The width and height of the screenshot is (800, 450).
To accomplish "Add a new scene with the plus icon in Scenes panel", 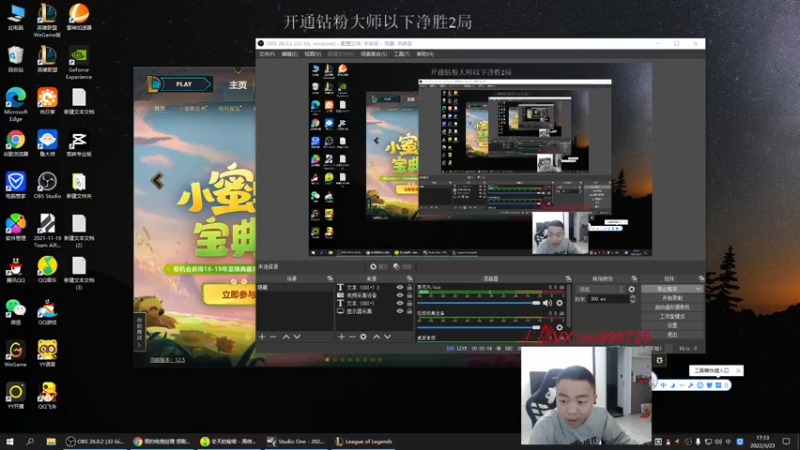I will pyautogui.click(x=262, y=337).
